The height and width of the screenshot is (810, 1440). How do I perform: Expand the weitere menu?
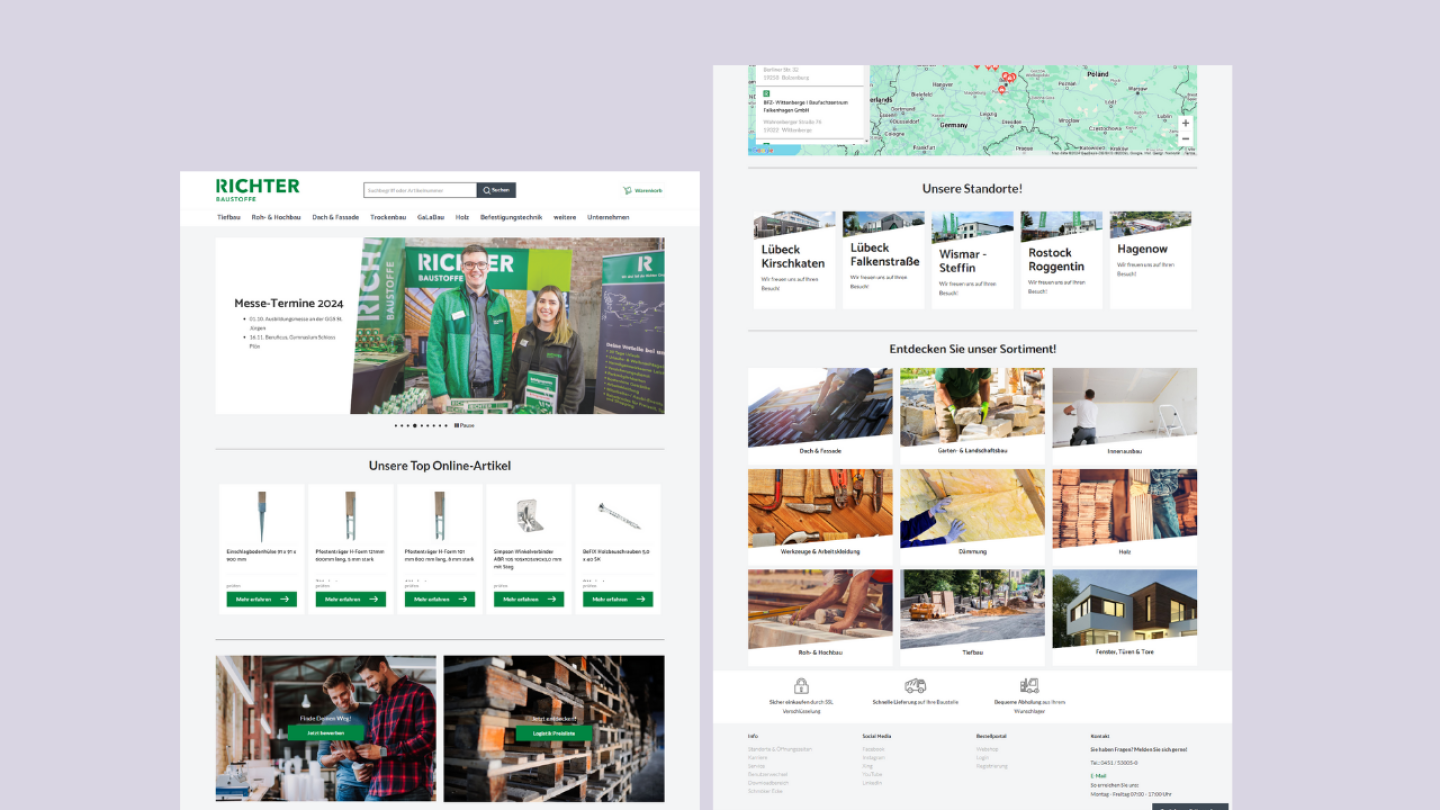click(565, 217)
